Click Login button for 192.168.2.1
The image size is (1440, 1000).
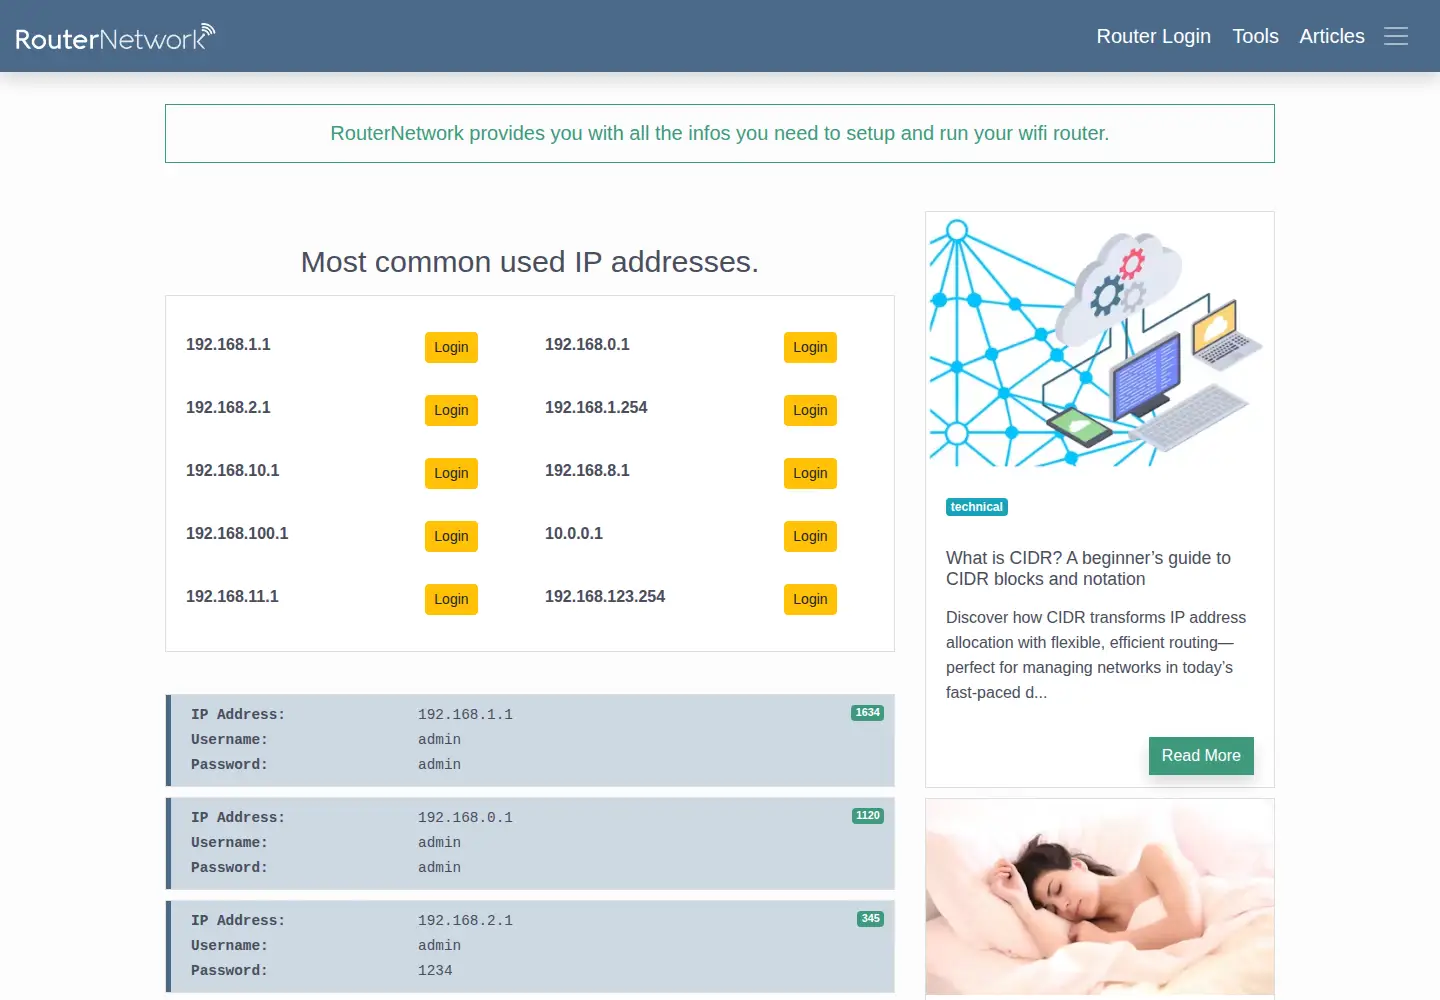(451, 410)
